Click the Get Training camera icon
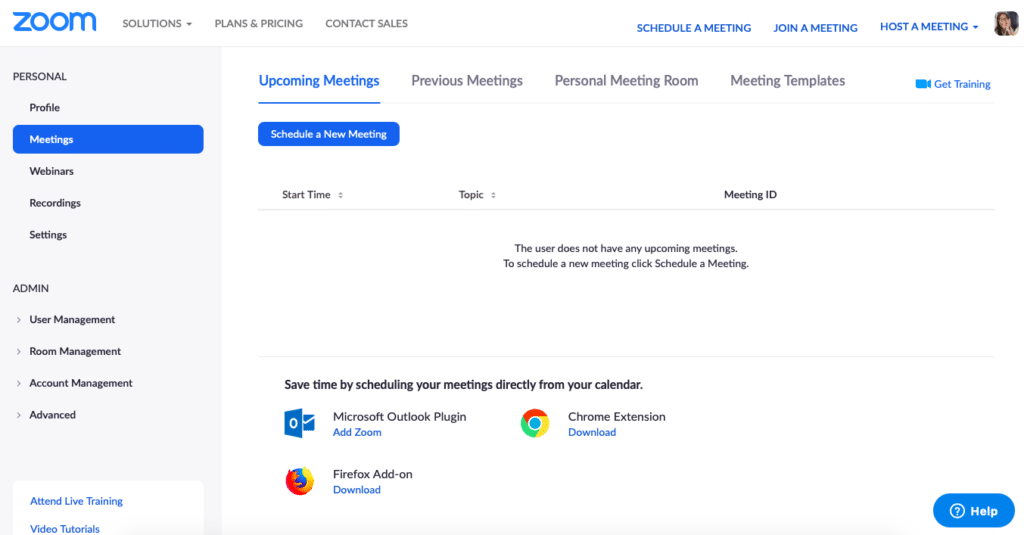 tap(923, 84)
